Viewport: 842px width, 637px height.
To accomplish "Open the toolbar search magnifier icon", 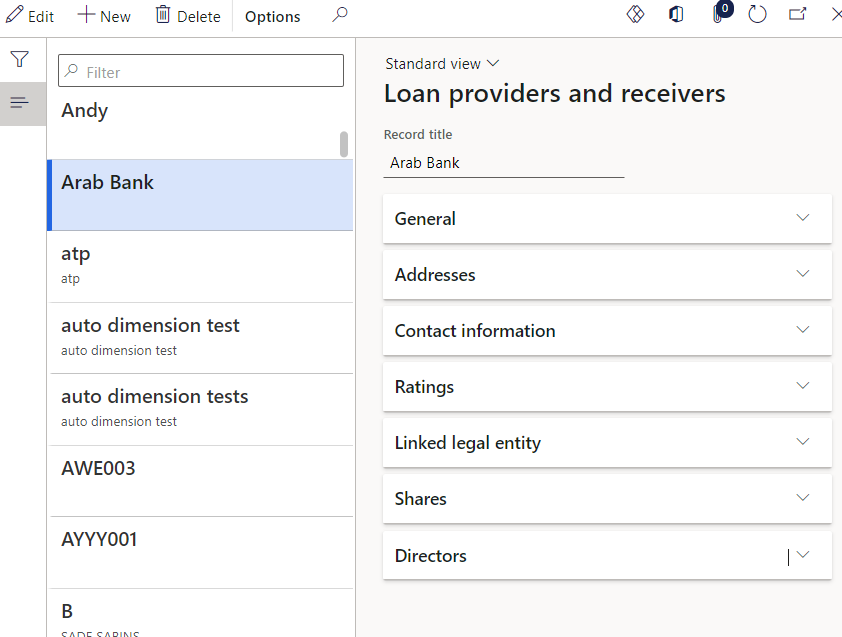I will pyautogui.click(x=339, y=16).
